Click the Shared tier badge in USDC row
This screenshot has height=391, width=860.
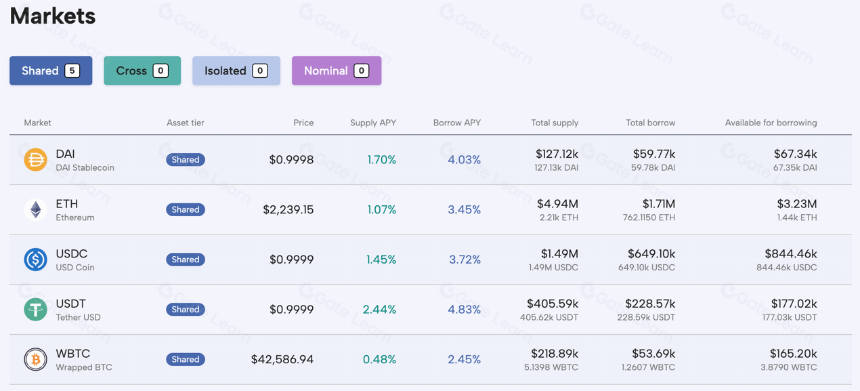click(x=185, y=259)
